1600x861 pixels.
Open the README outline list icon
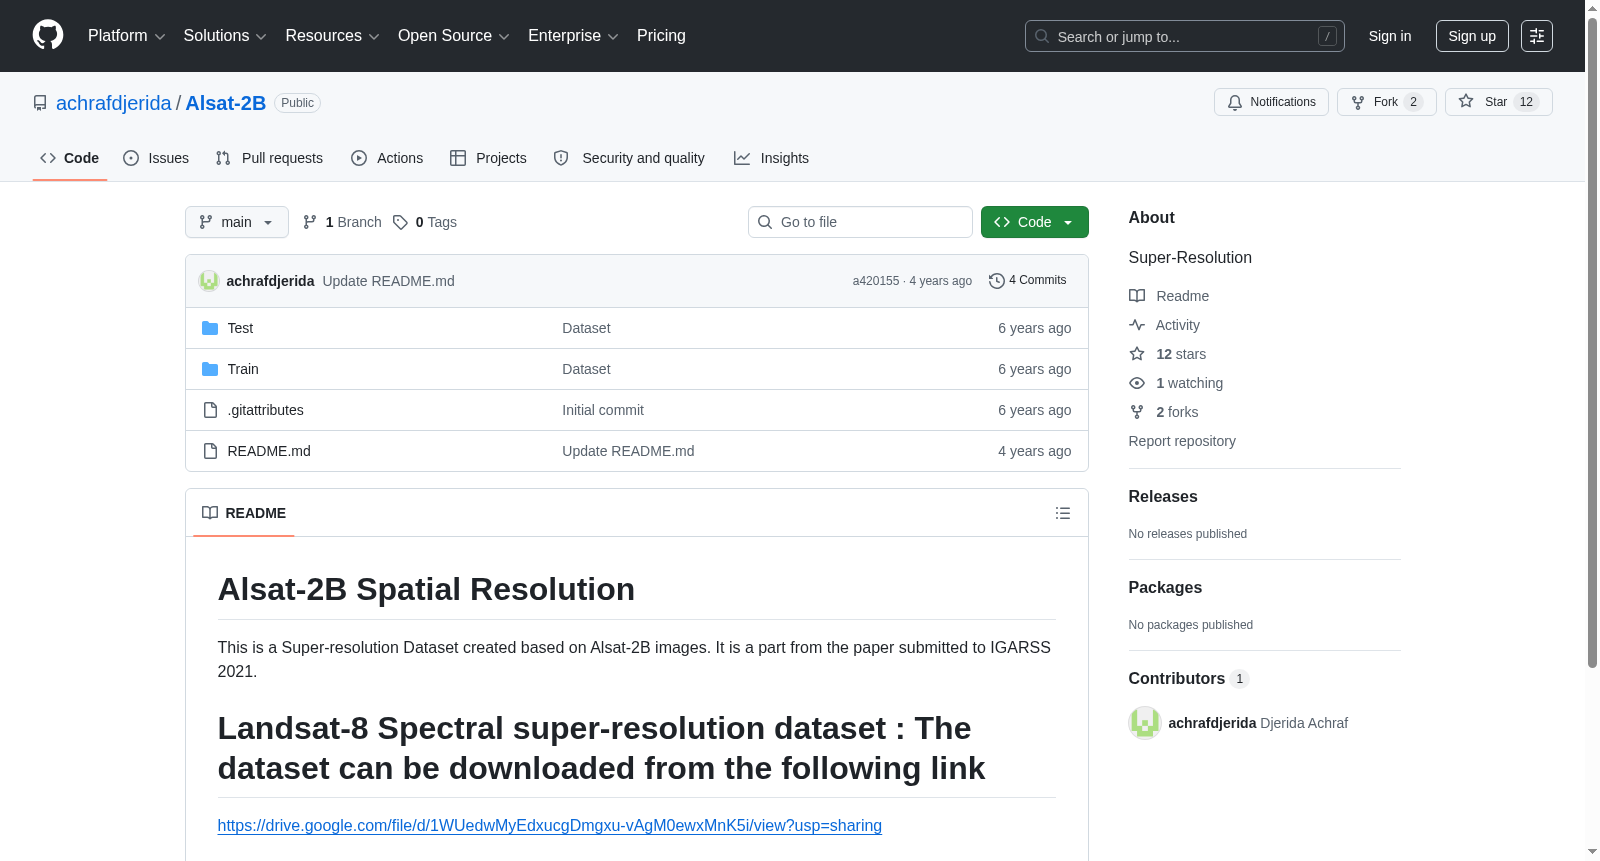click(x=1063, y=513)
